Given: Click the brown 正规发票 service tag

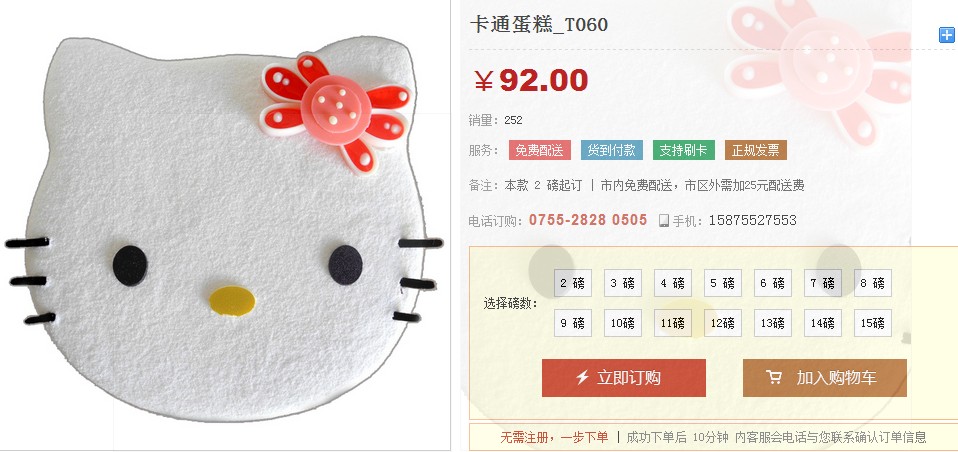Looking at the screenshot, I should [x=756, y=150].
